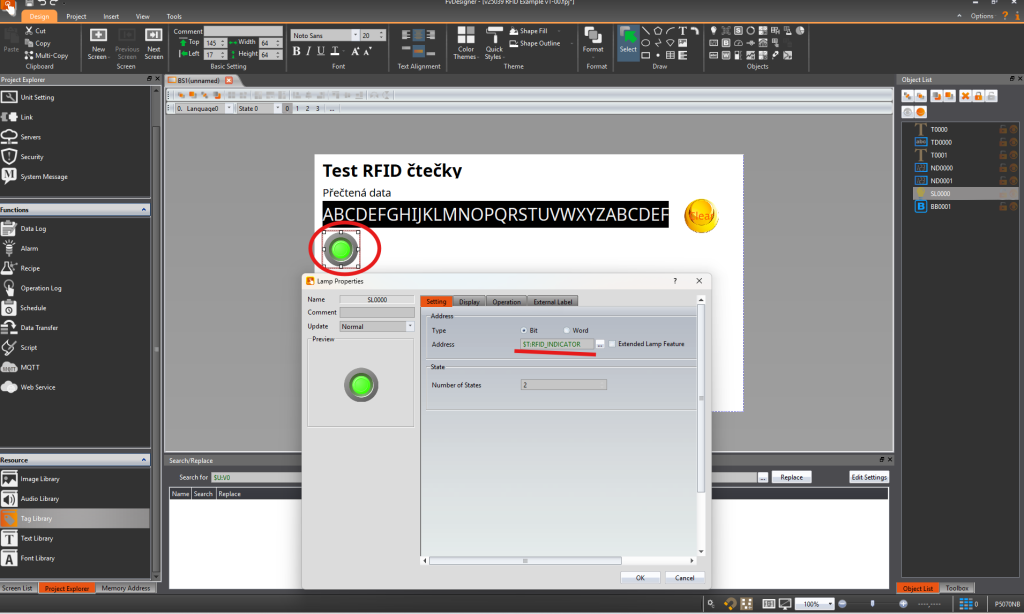1024x614 pixels.
Task: Click the red X delete icon in Object List
Action: (x=965, y=95)
